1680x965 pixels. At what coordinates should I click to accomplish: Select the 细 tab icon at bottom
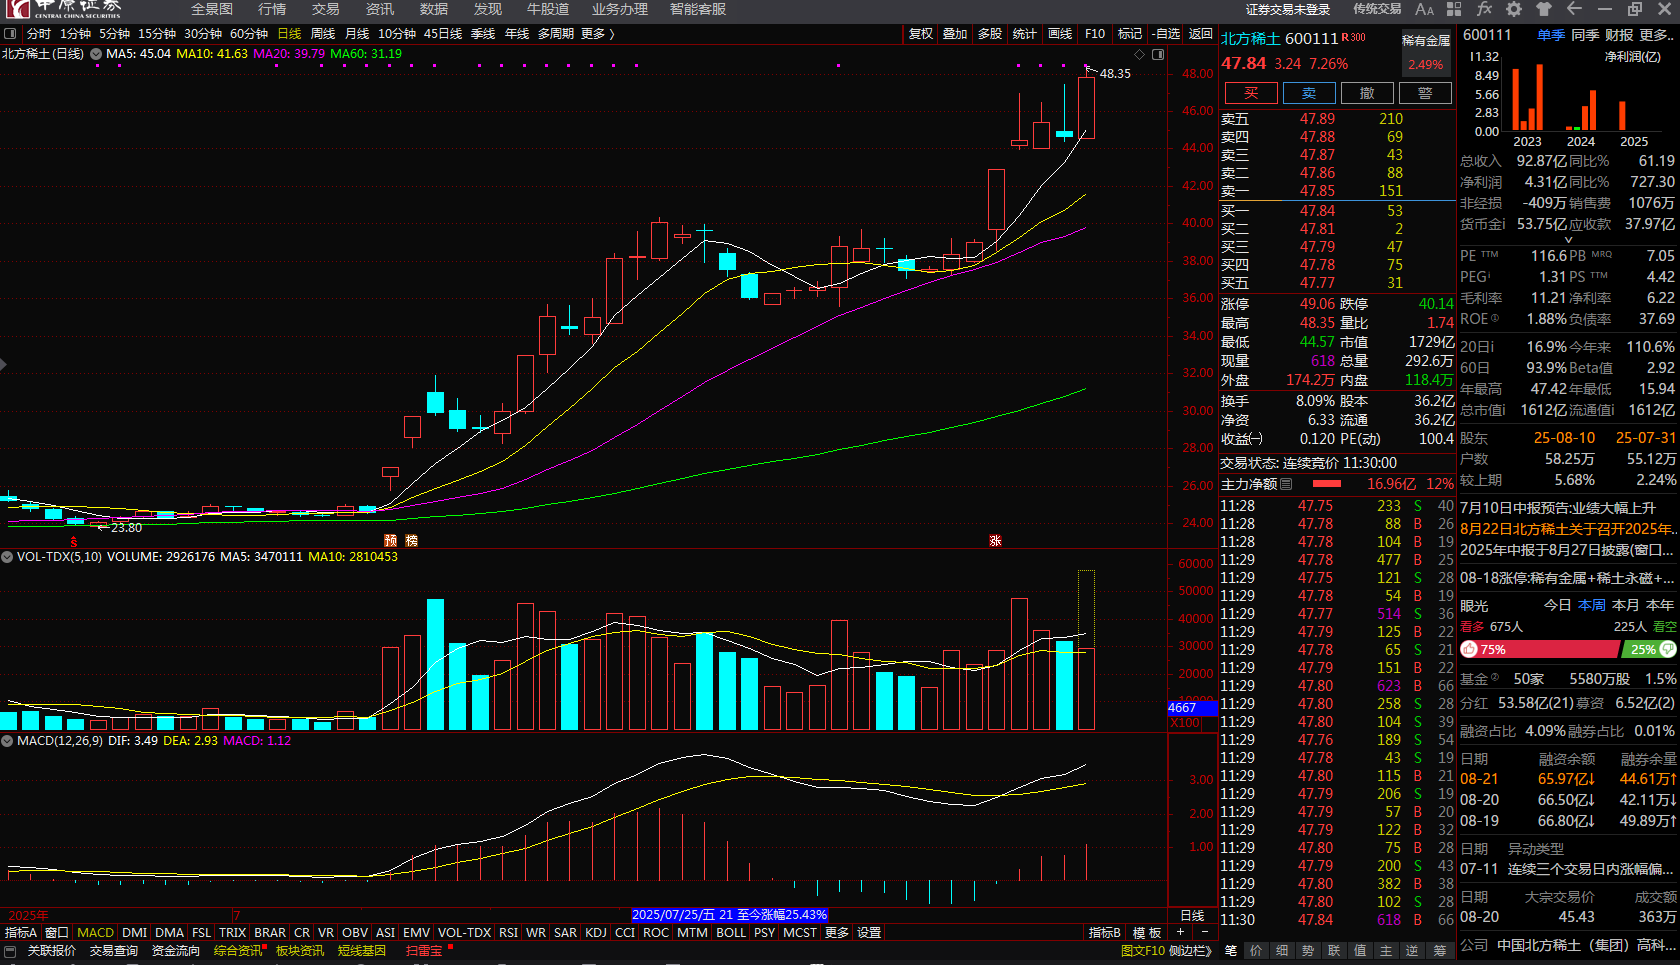point(1282,951)
